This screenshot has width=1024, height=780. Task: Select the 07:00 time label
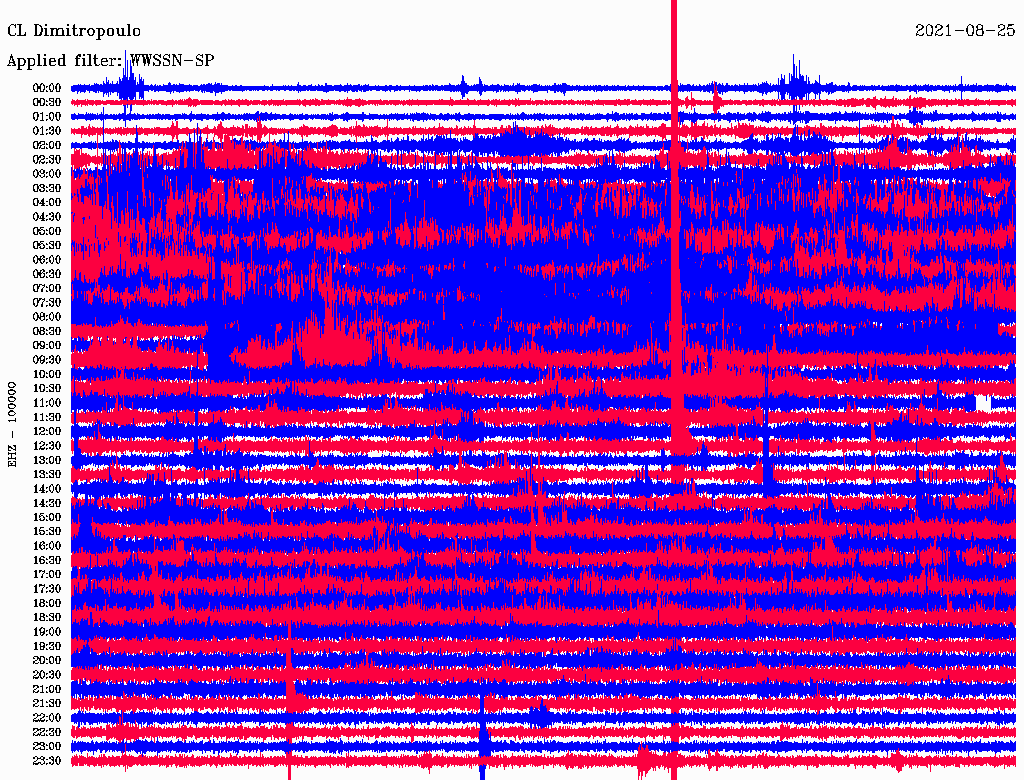[47, 288]
